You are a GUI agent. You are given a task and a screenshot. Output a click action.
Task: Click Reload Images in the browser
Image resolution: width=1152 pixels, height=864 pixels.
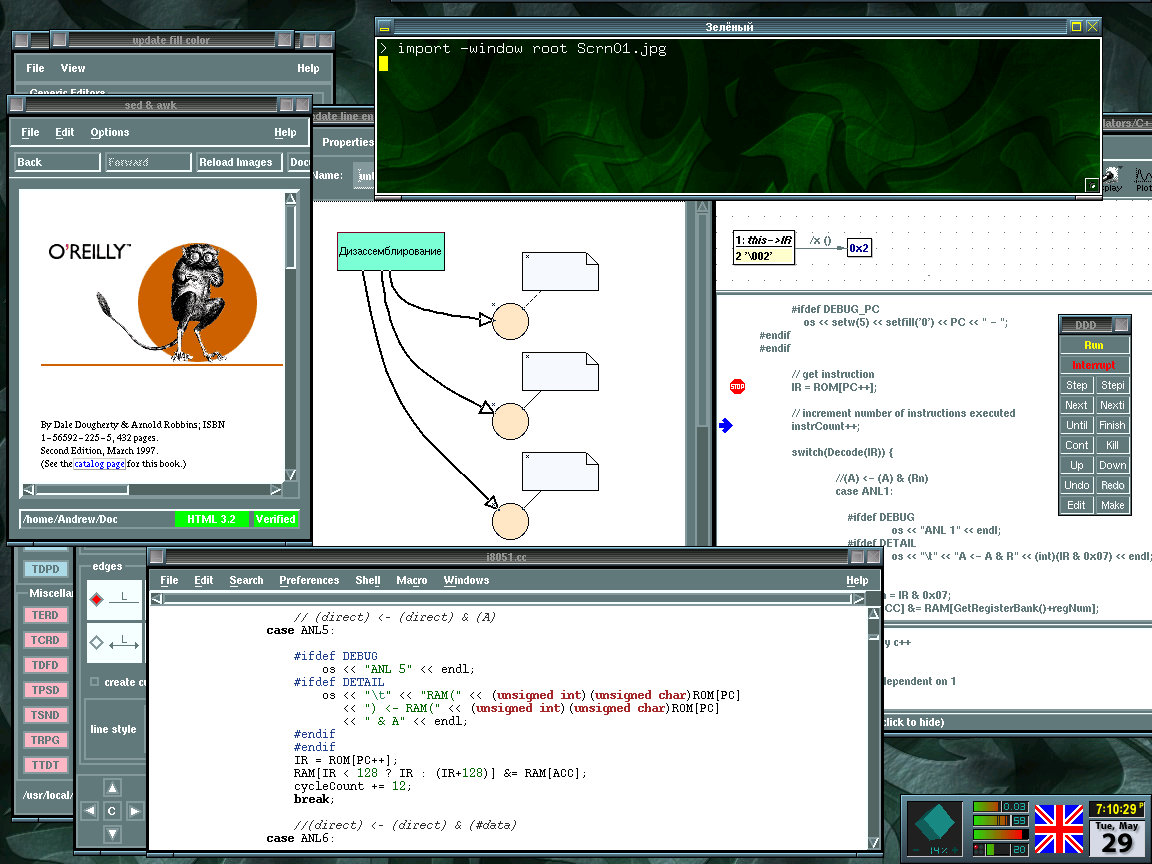236,162
